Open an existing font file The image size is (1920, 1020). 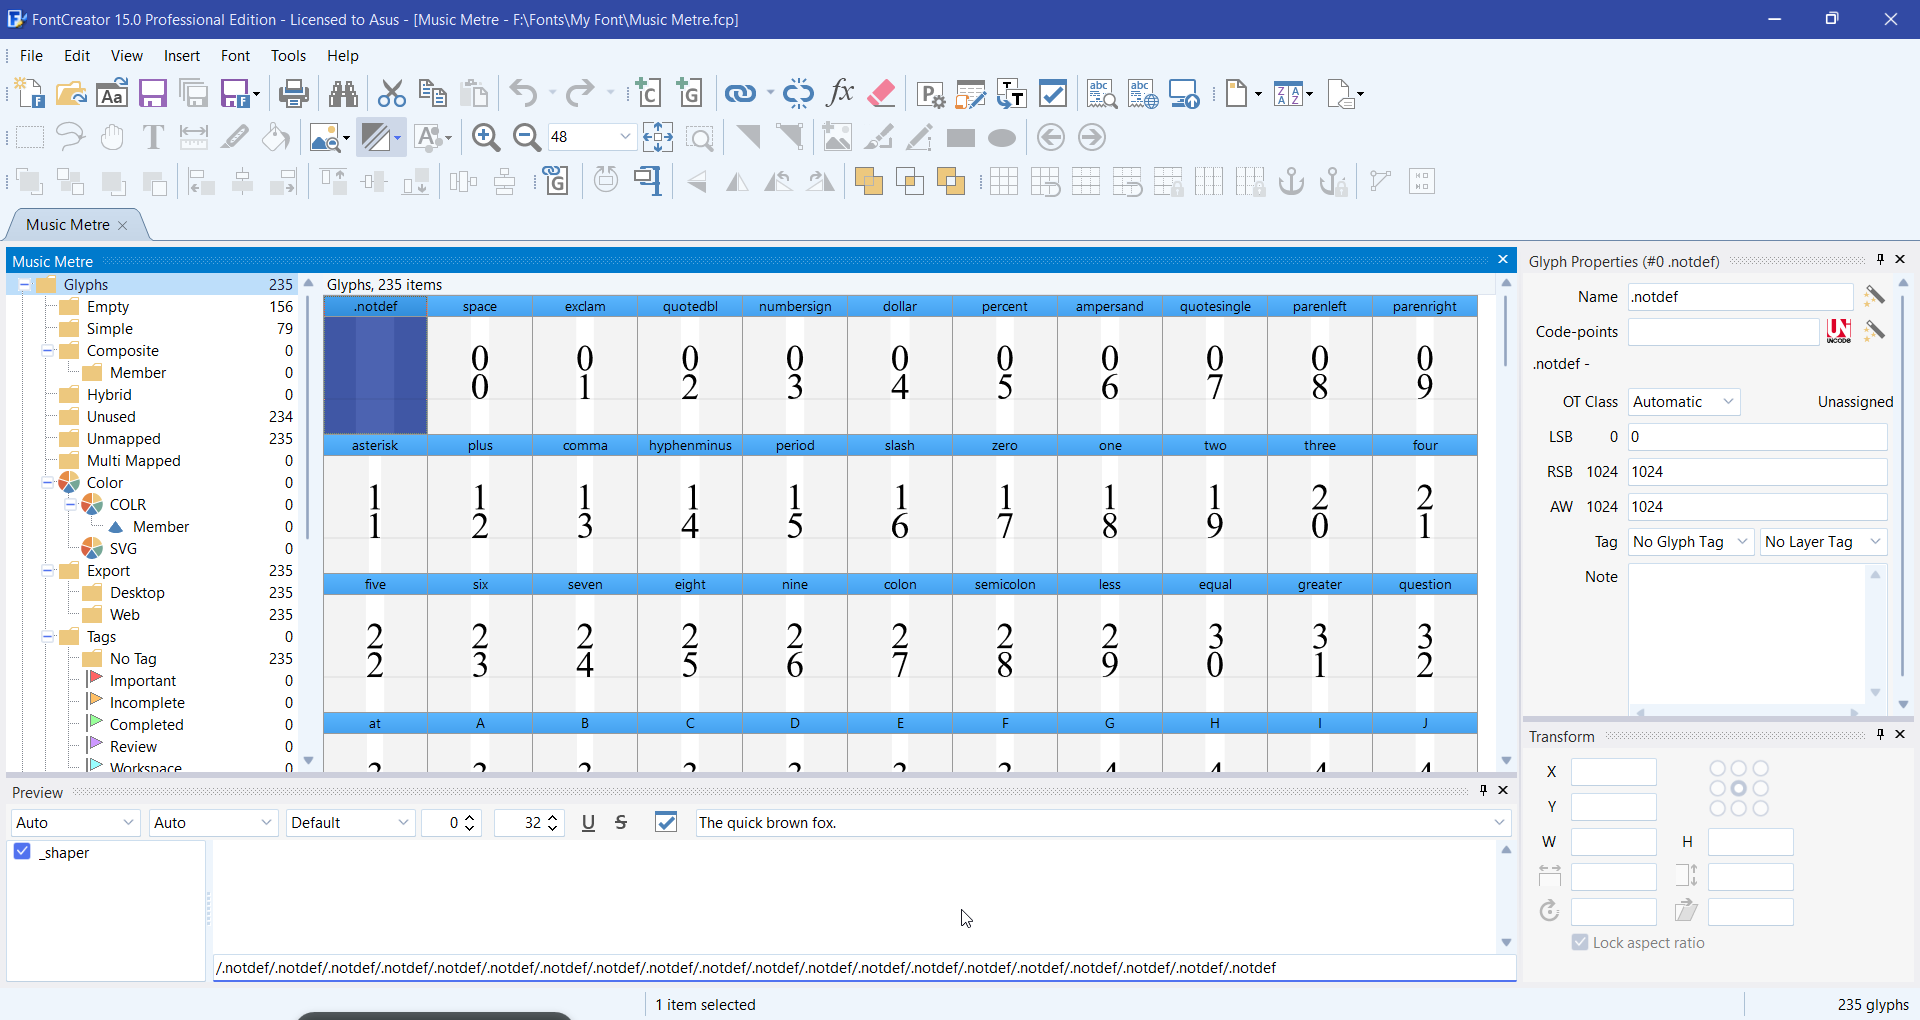tap(71, 94)
